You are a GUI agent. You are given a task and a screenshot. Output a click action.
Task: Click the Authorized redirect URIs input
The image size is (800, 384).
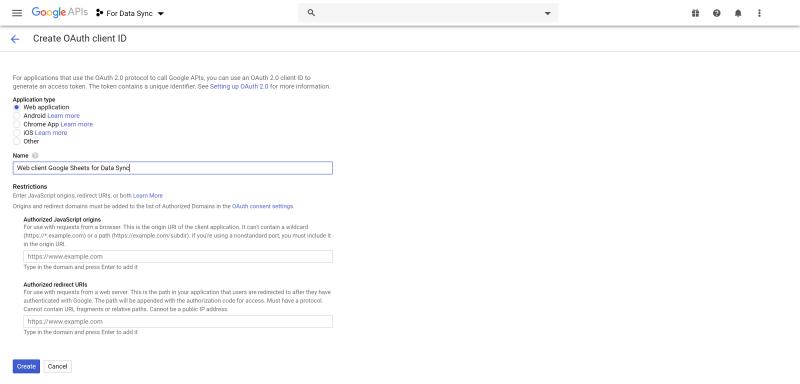tap(178, 322)
